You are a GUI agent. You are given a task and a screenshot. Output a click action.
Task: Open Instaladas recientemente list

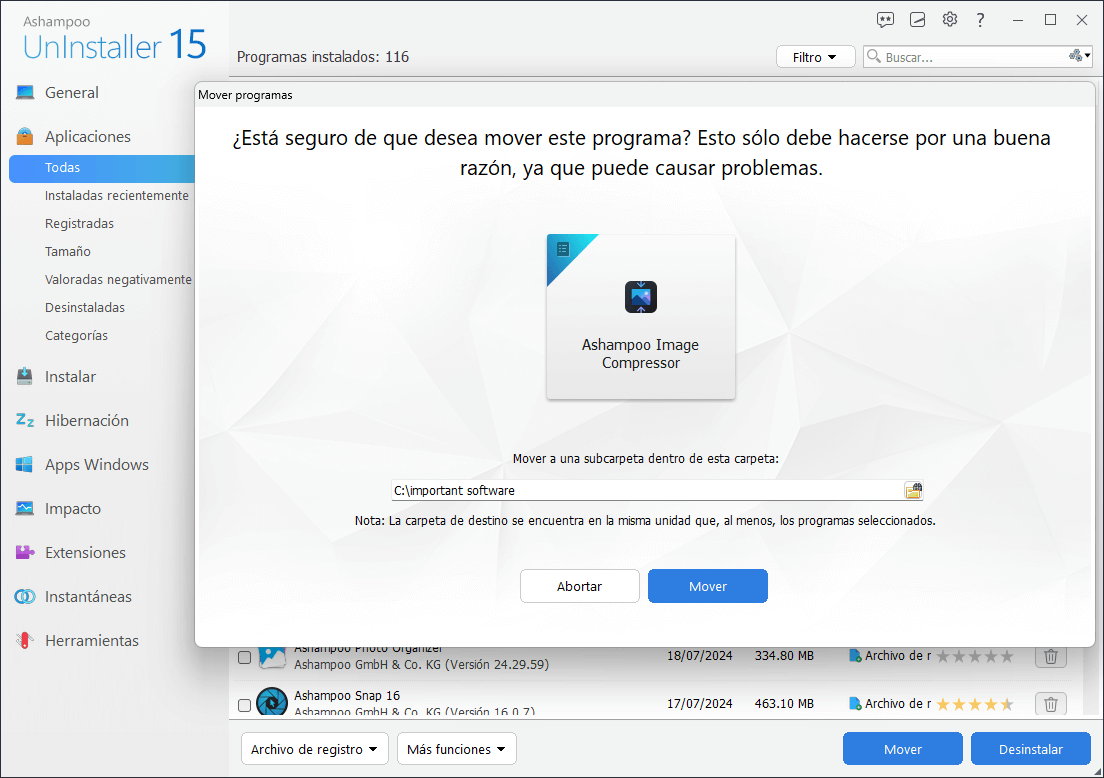pos(117,195)
